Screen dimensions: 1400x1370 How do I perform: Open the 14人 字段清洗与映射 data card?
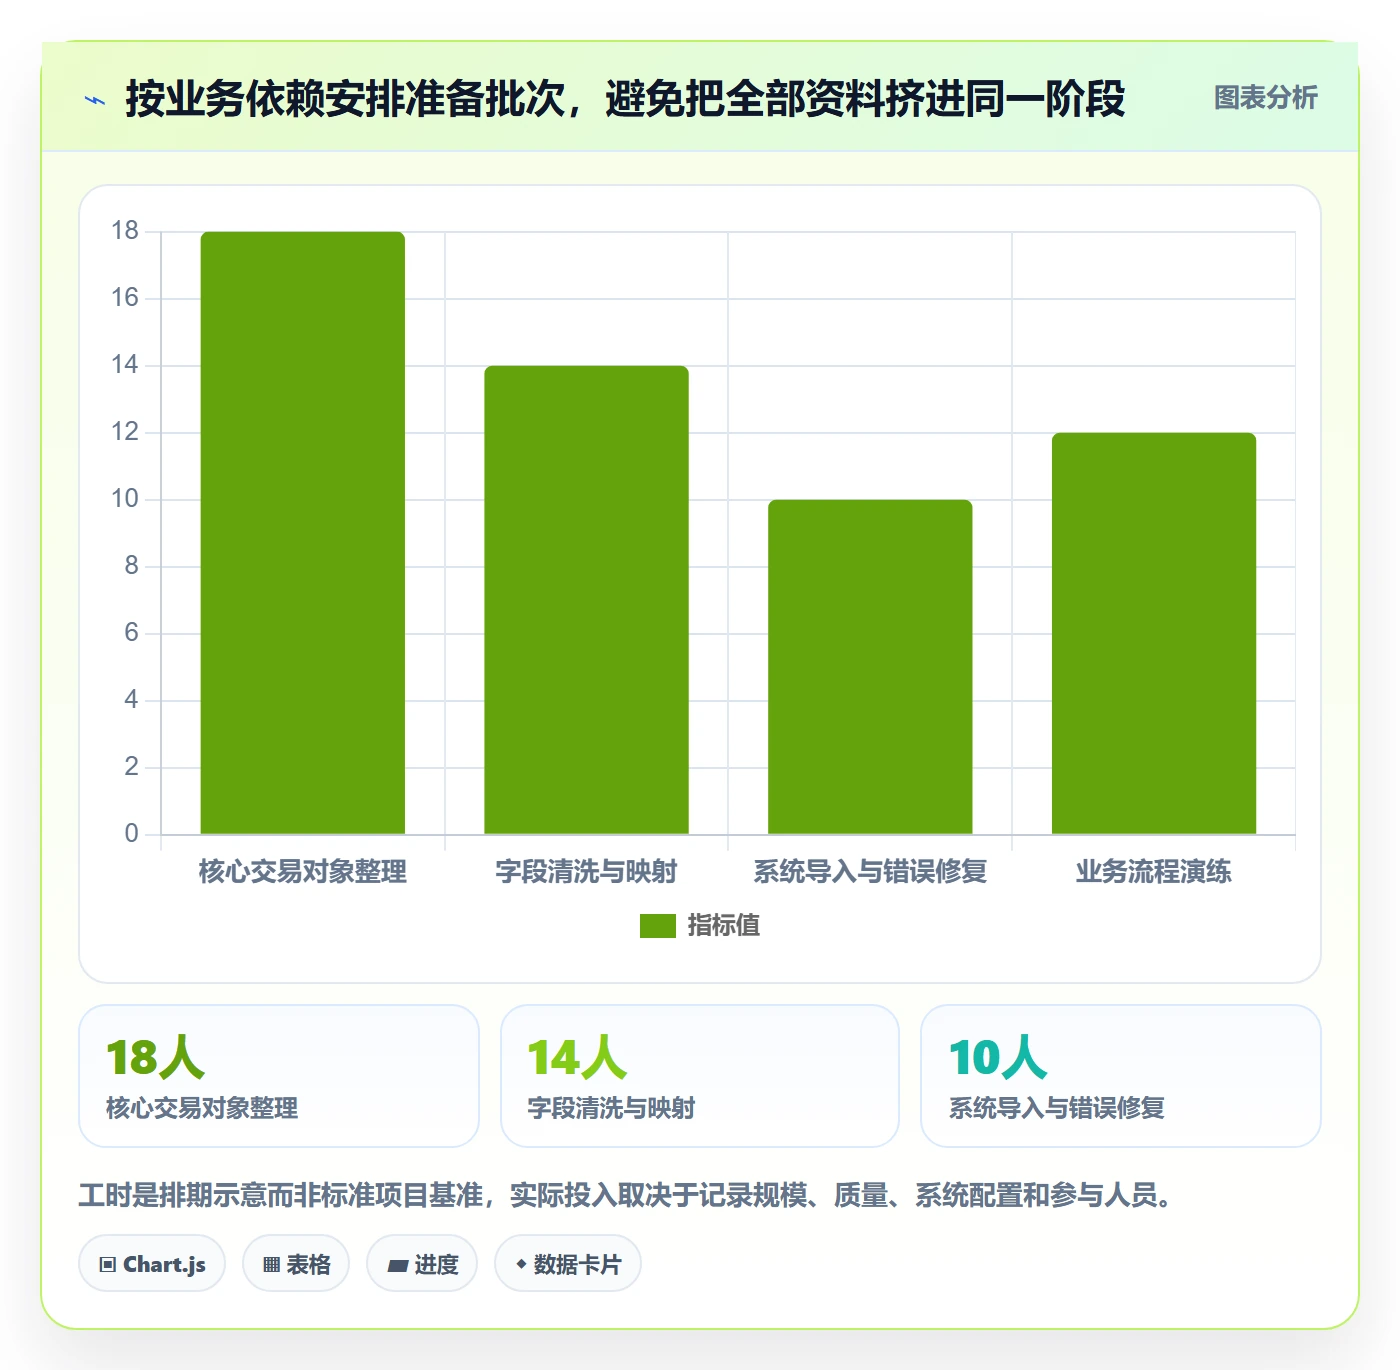tap(700, 1076)
